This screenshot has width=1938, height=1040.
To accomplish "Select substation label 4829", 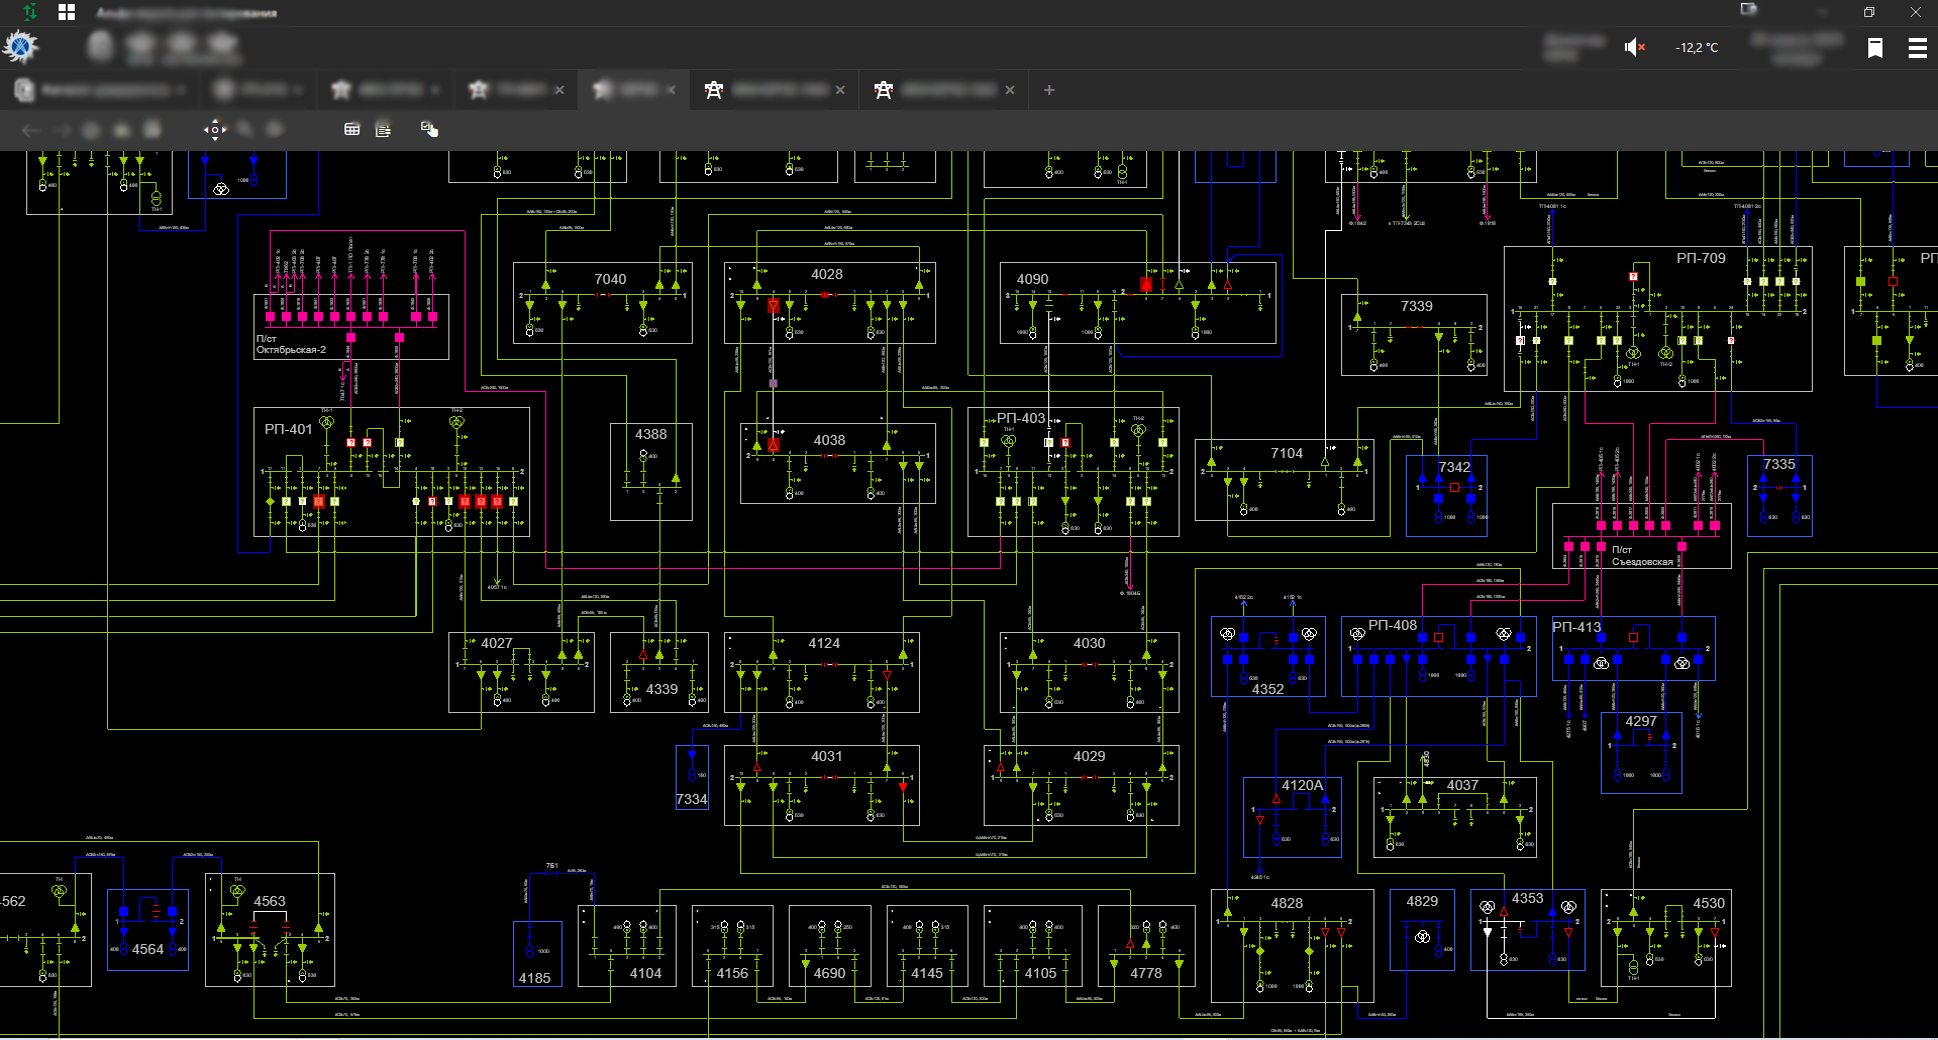I will pos(1422,901).
